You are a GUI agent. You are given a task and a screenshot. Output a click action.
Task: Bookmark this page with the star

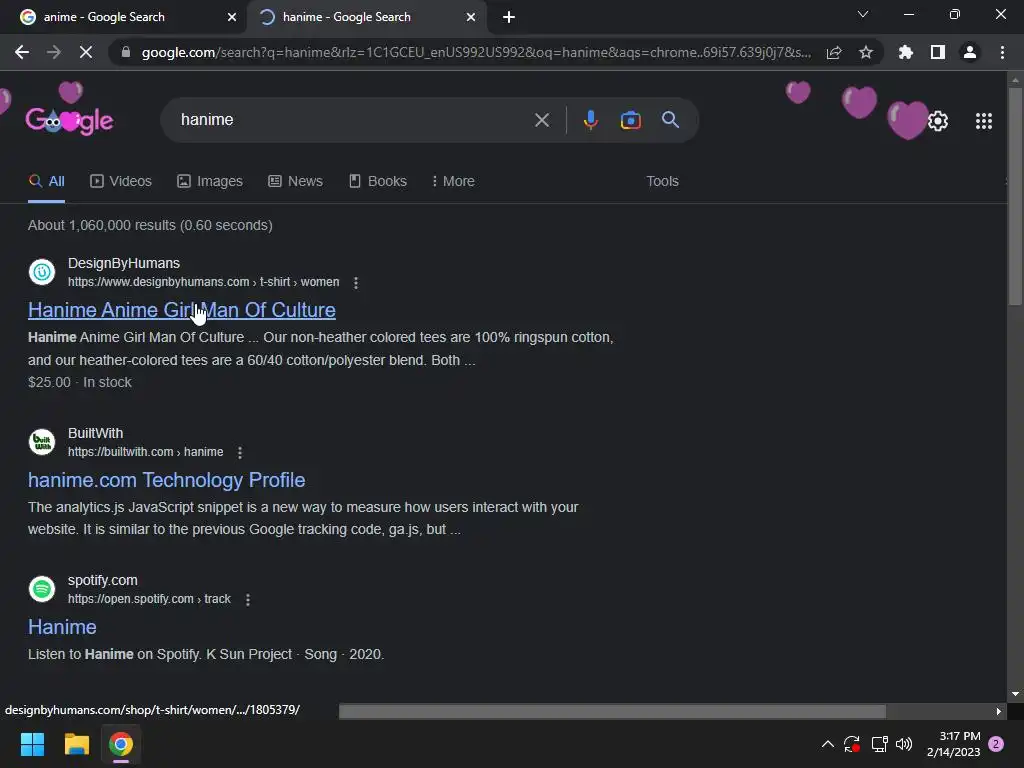click(x=866, y=52)
